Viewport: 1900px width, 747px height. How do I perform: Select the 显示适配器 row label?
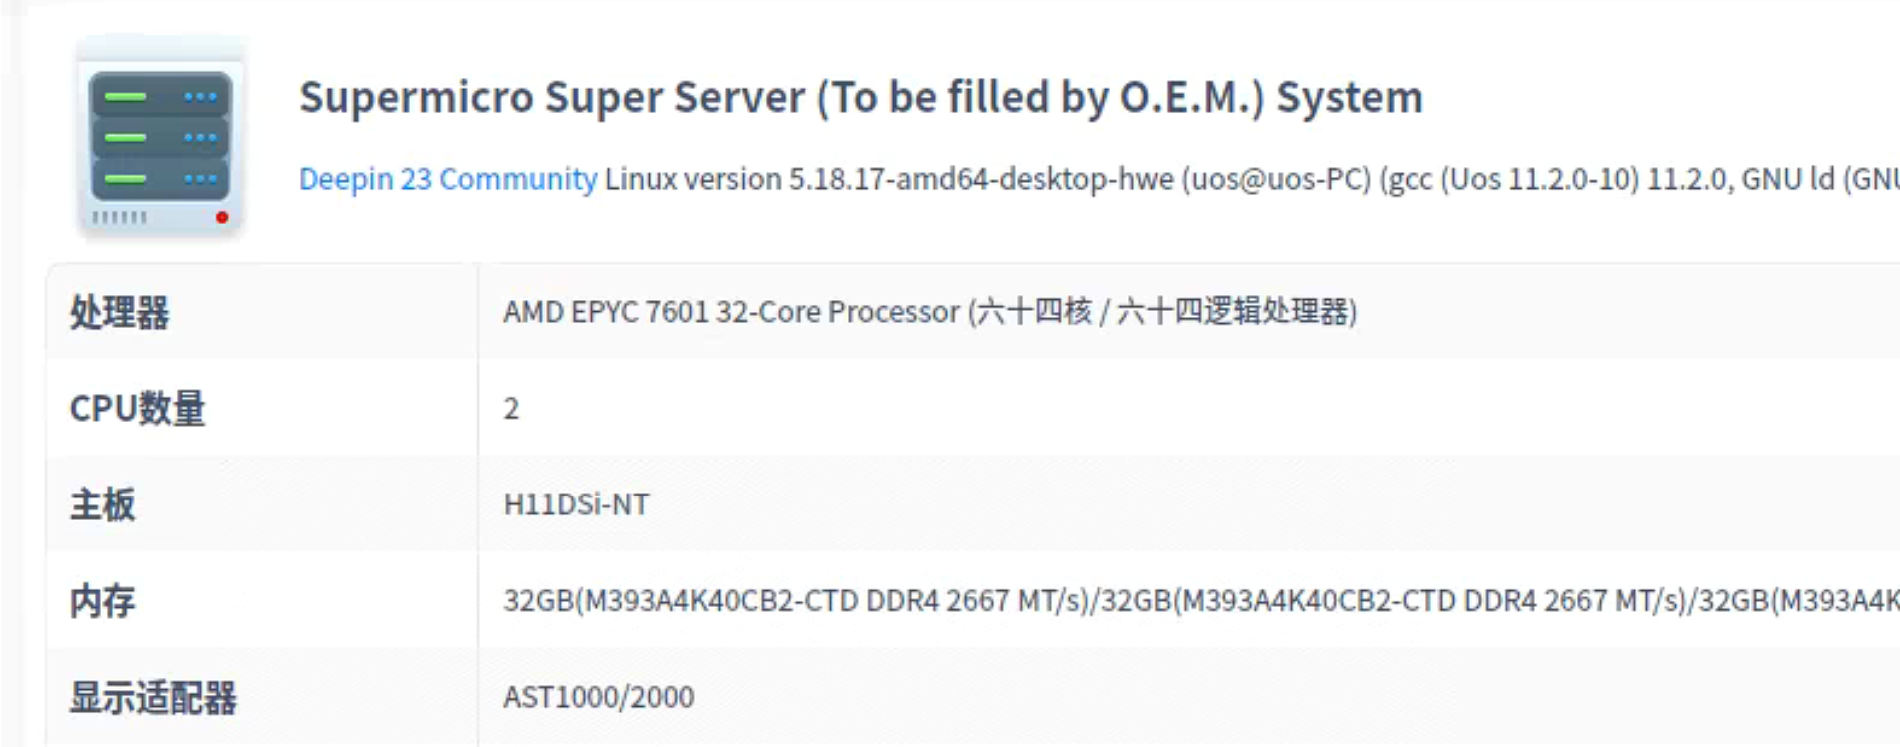(x=153, y=698)
